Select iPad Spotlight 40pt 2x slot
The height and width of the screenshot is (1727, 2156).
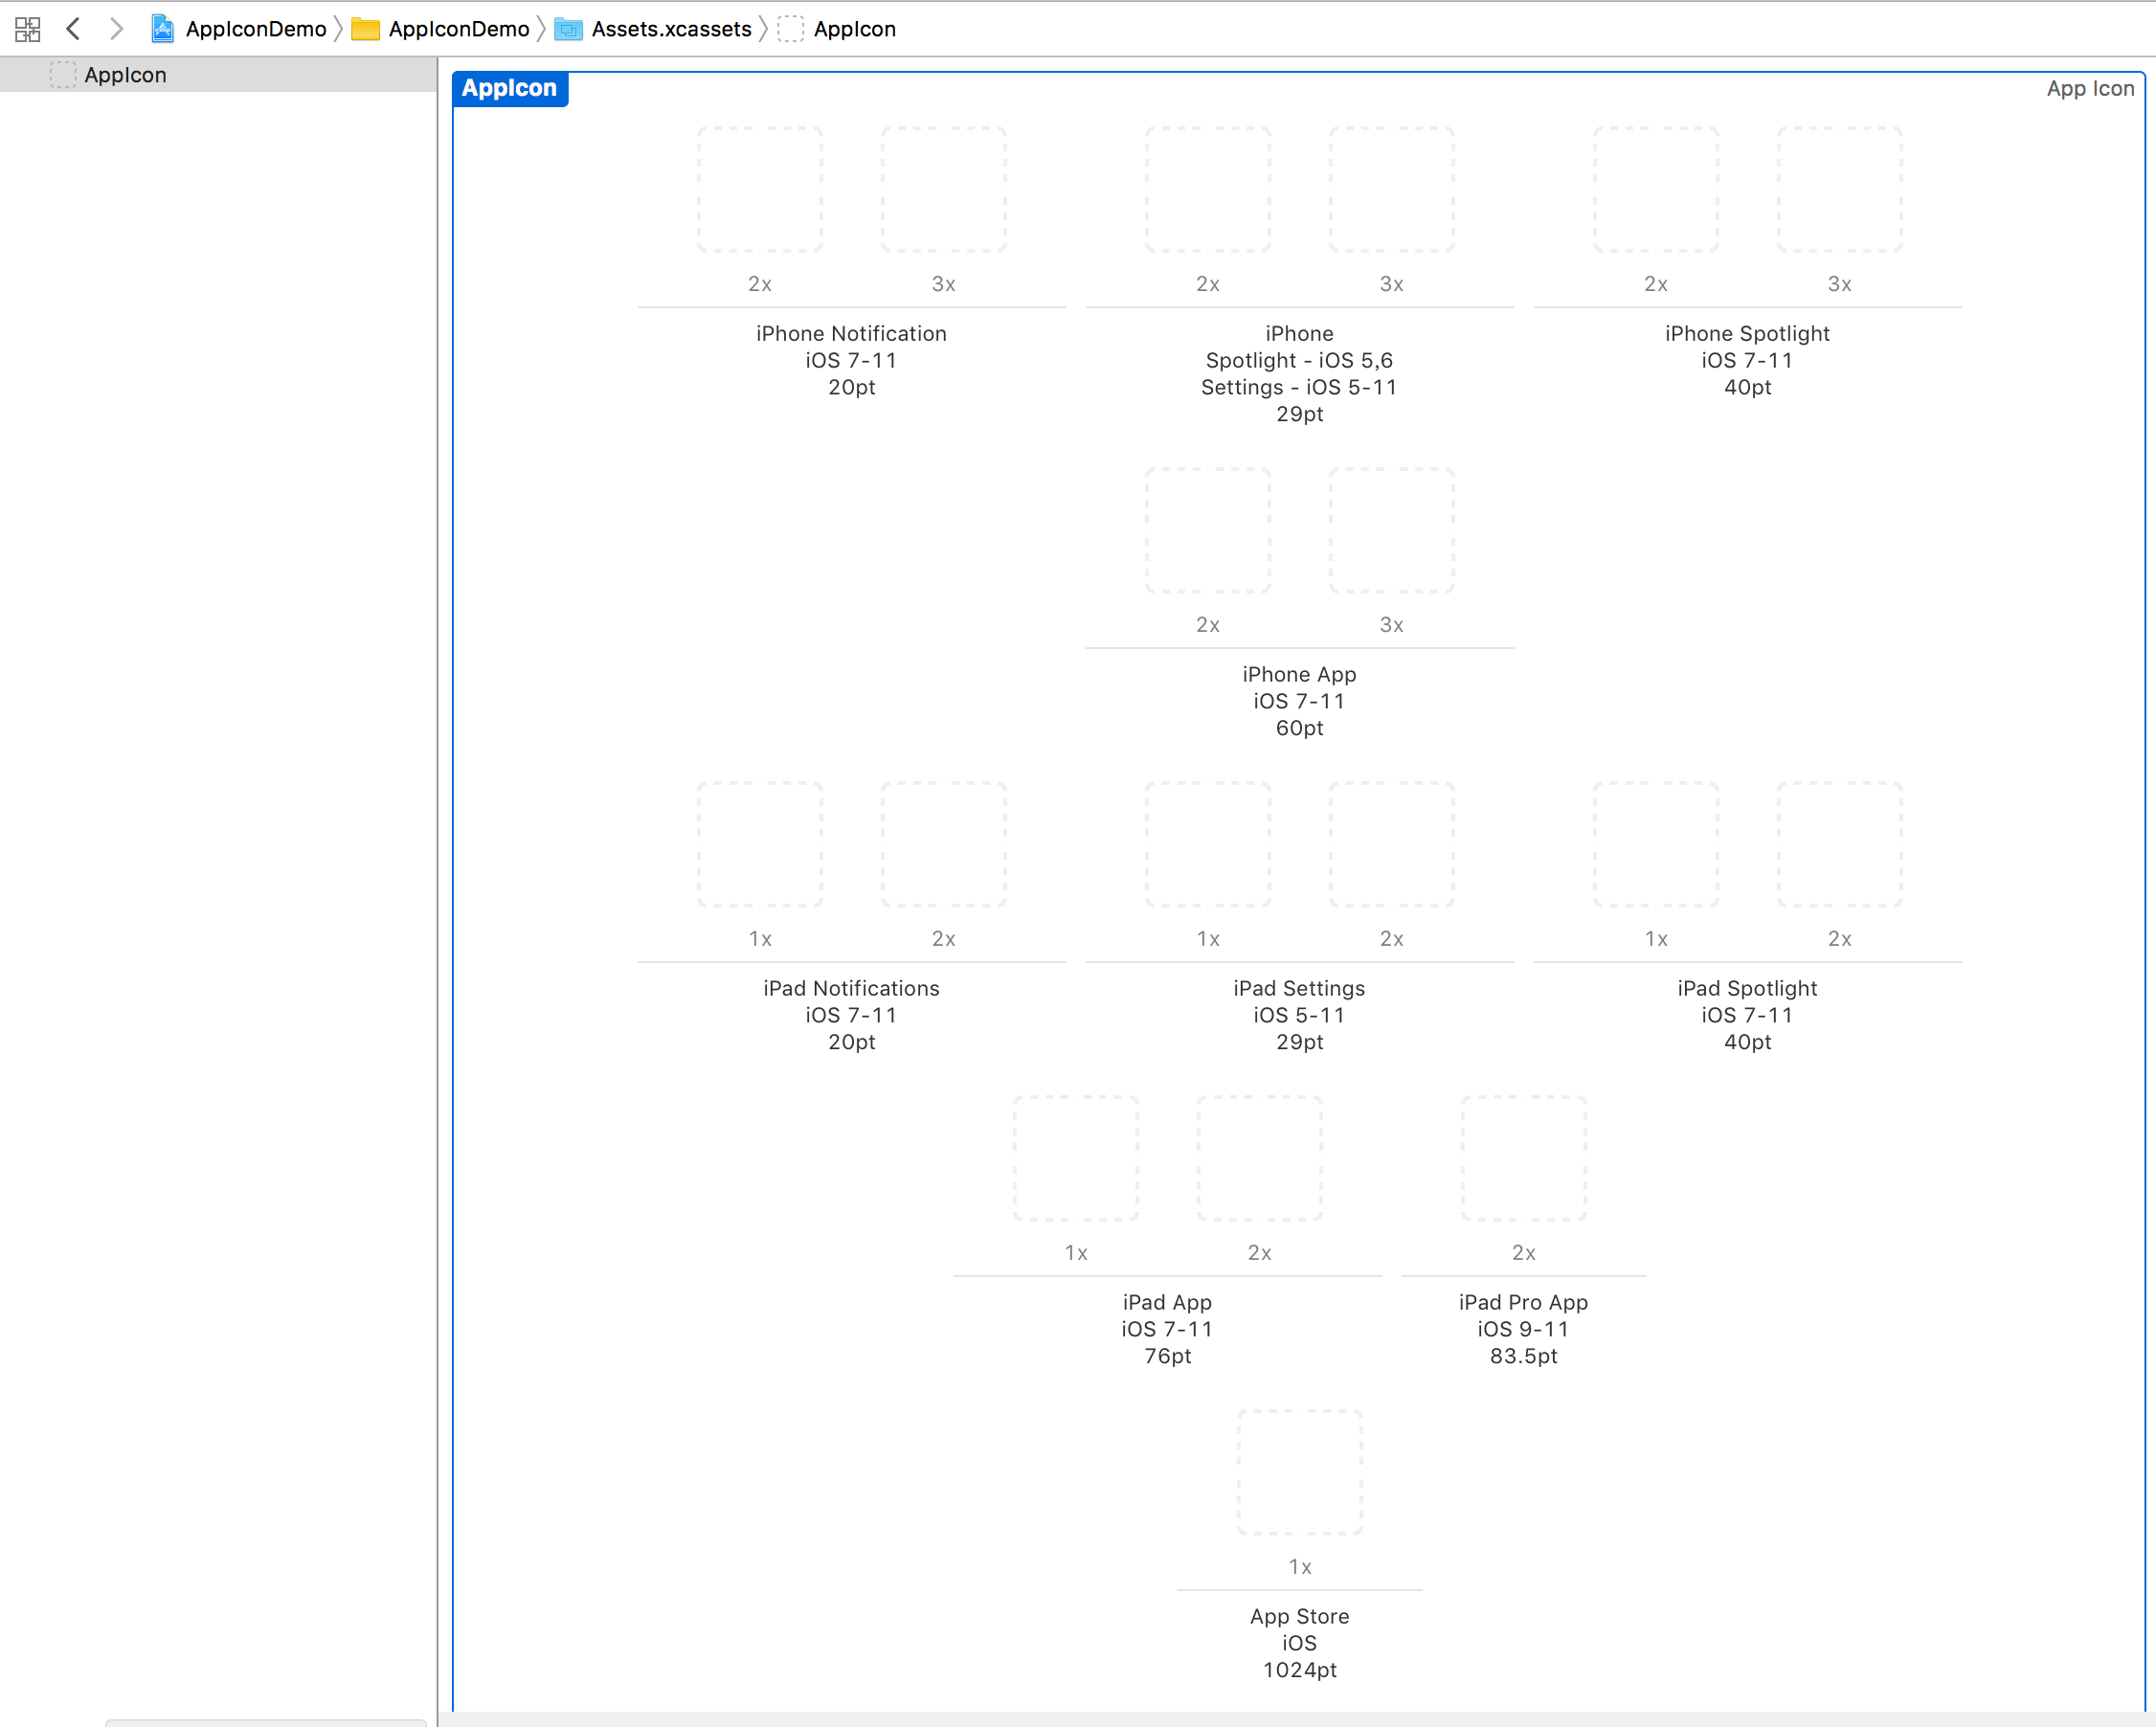[1840, 844]
